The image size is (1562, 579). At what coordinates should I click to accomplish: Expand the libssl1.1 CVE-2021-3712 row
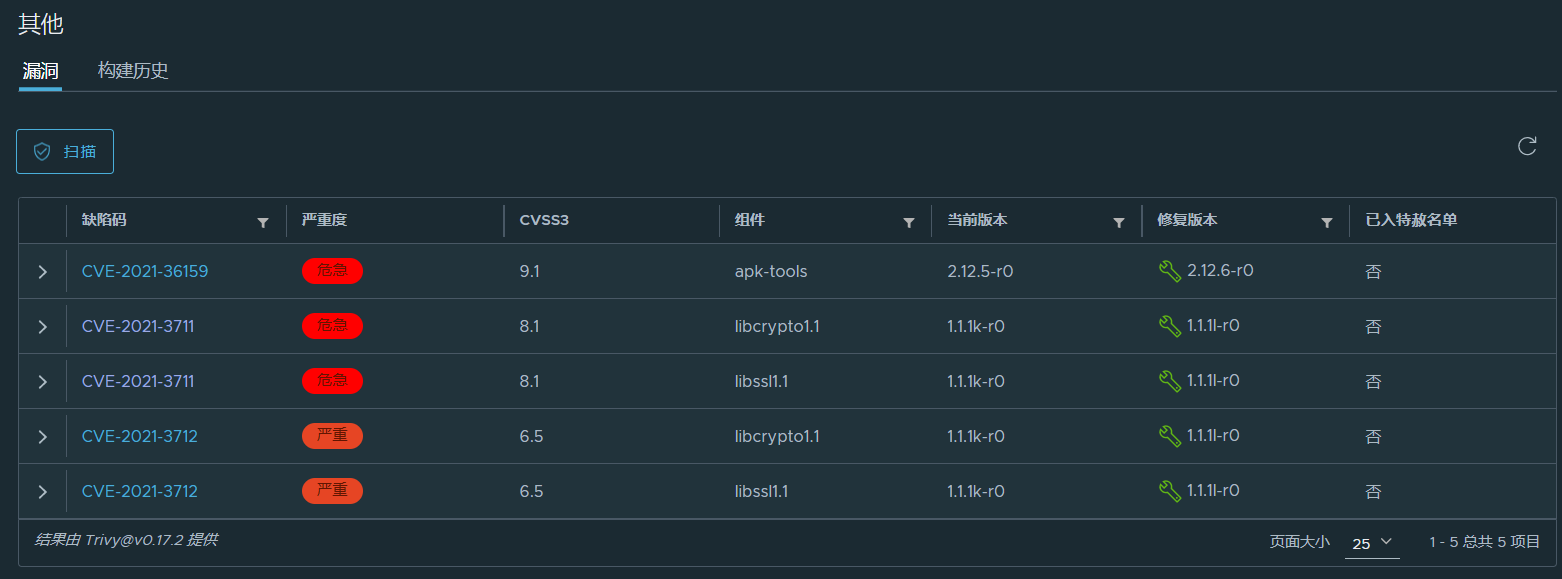click(42, 492)
